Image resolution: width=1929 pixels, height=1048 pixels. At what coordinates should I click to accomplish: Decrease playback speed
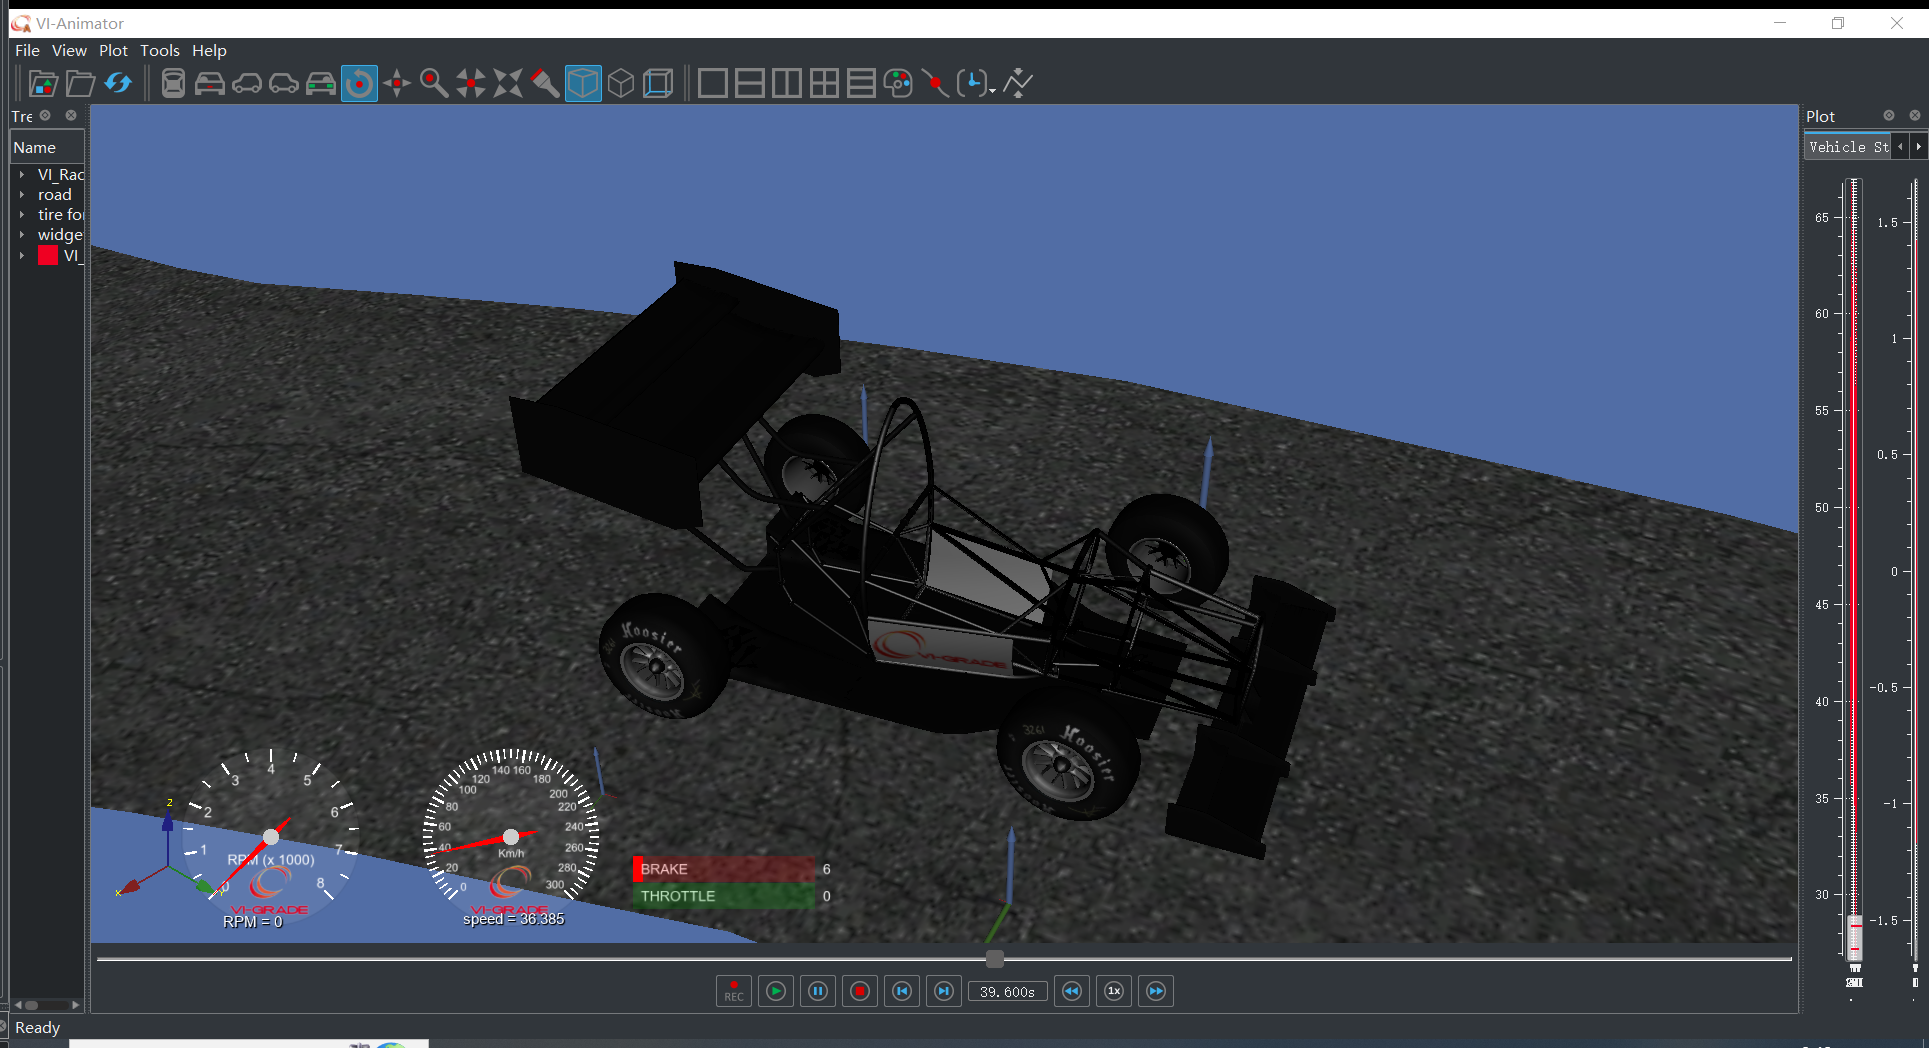[x=1071, y=991]
